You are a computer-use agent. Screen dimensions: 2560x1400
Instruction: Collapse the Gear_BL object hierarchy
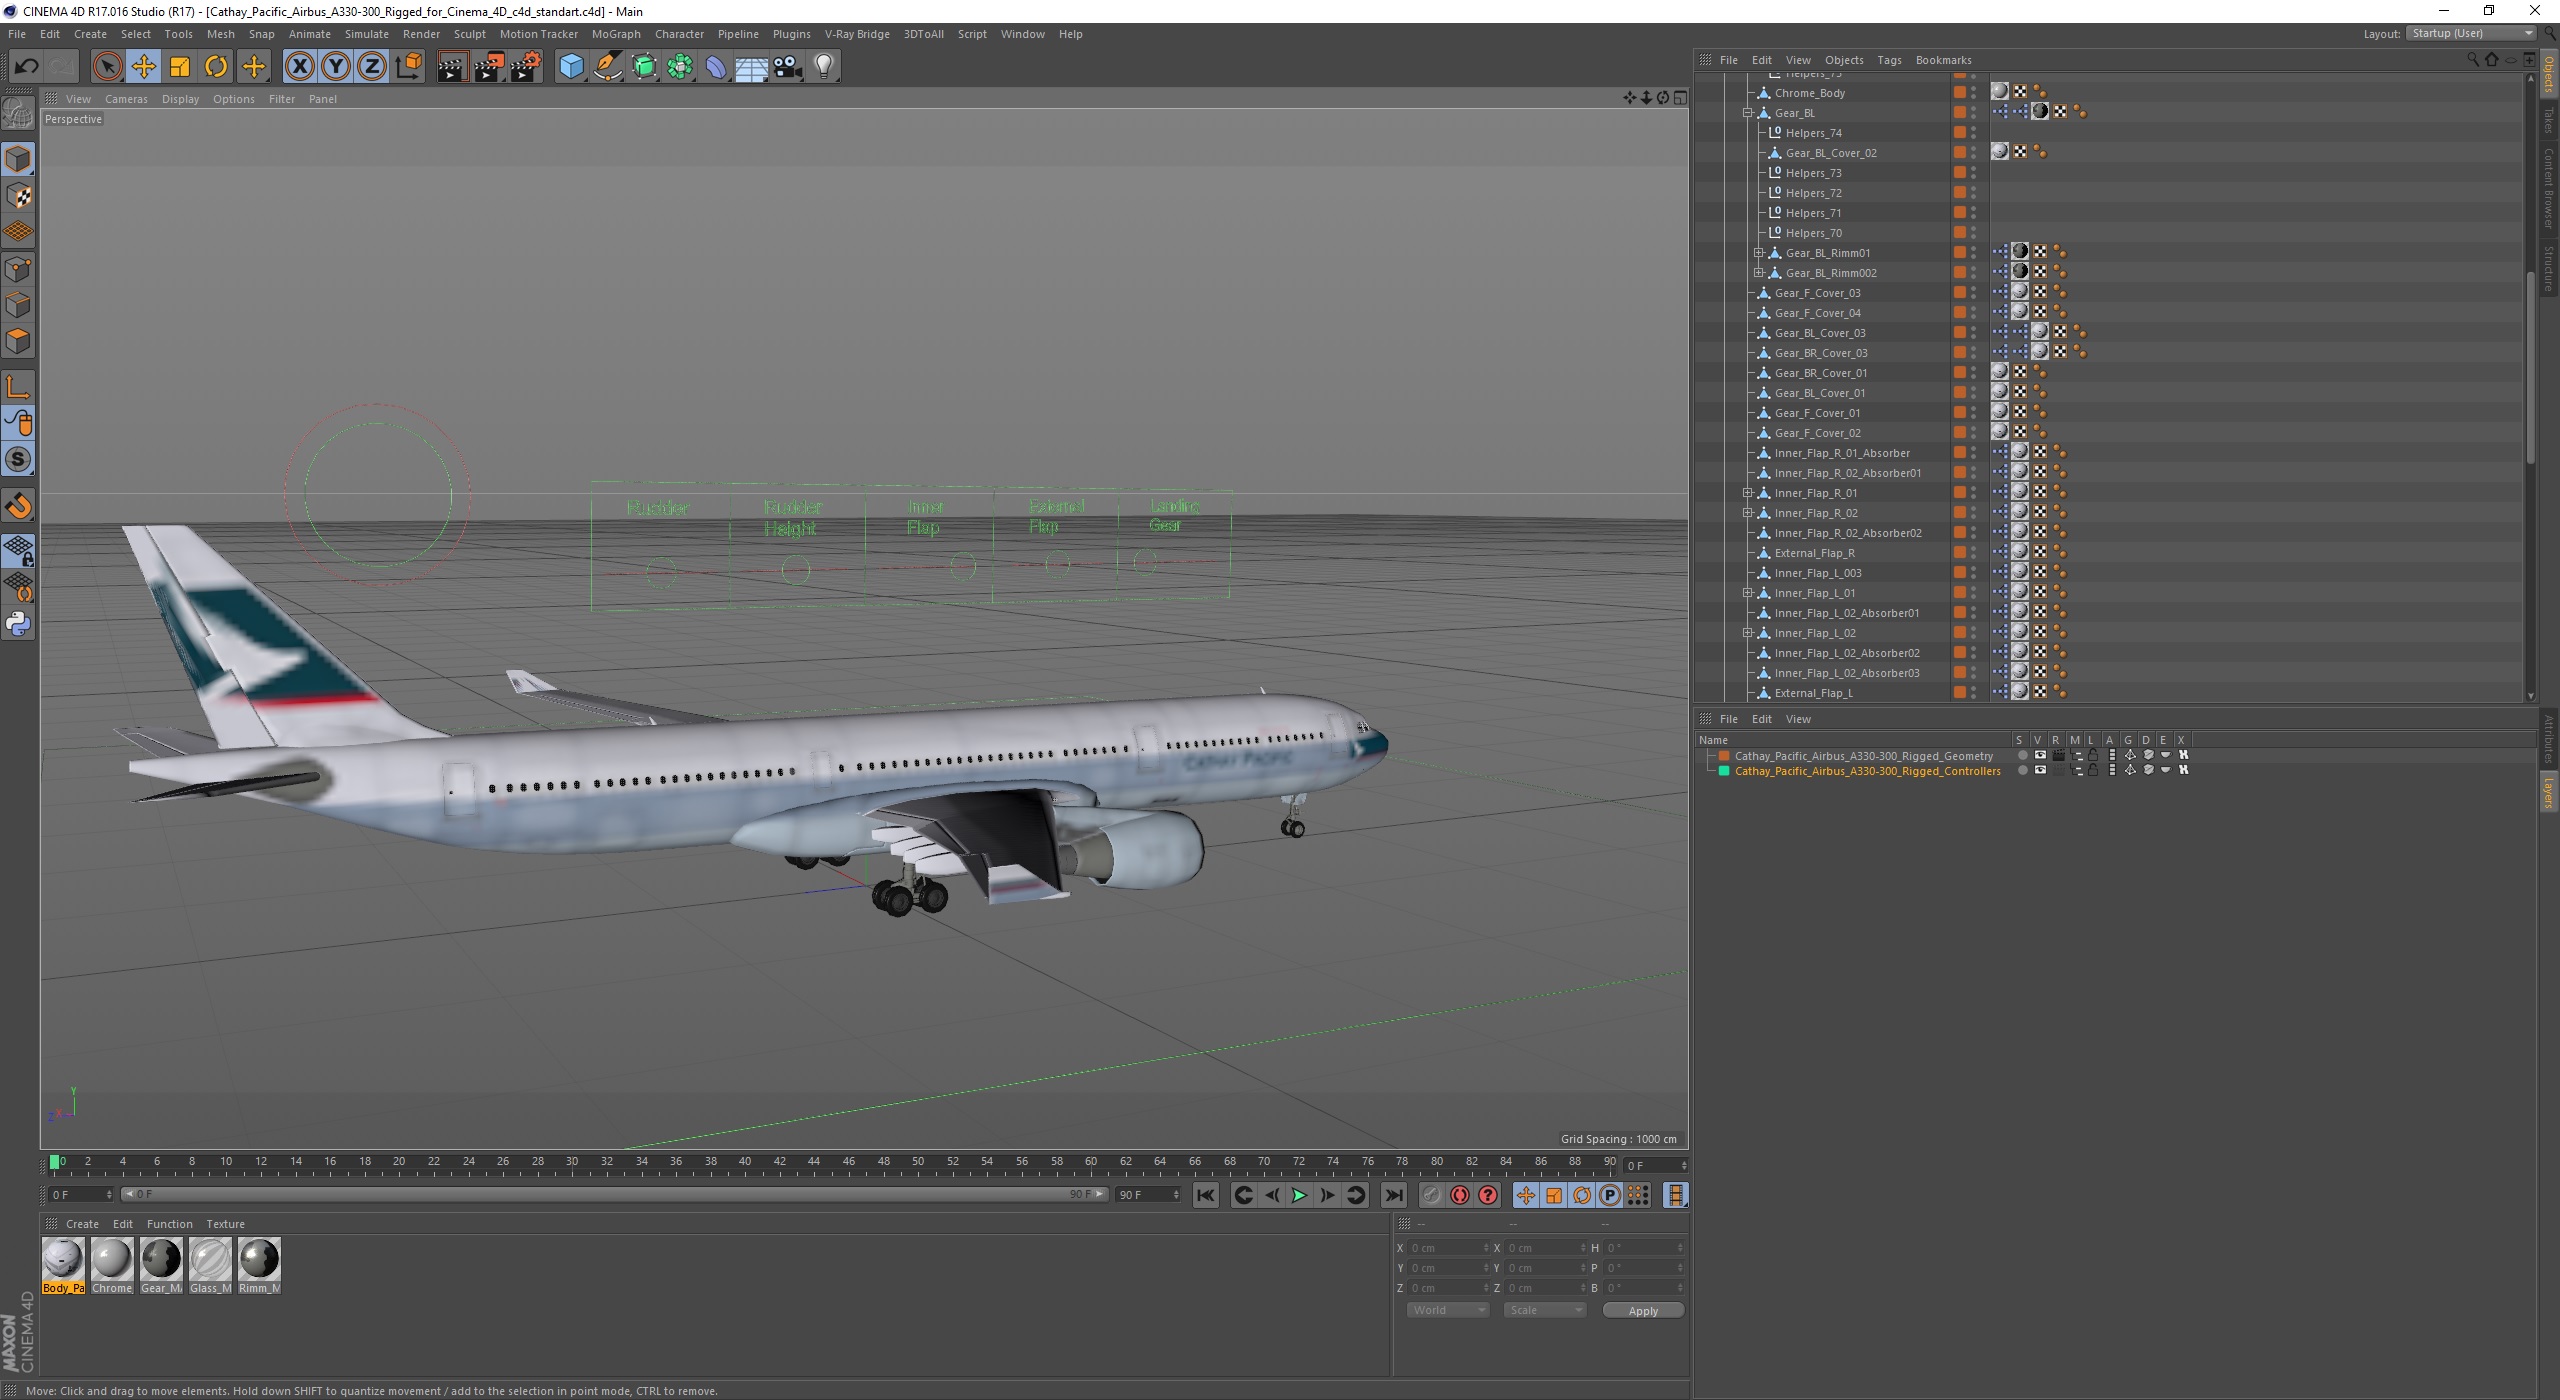[1748, 113]
